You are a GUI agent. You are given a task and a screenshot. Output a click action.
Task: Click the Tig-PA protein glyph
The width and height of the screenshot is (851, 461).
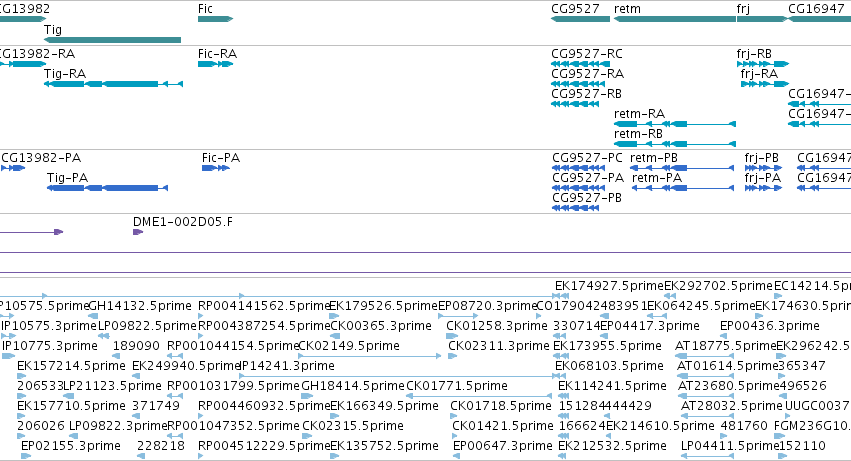click(107, 188)
